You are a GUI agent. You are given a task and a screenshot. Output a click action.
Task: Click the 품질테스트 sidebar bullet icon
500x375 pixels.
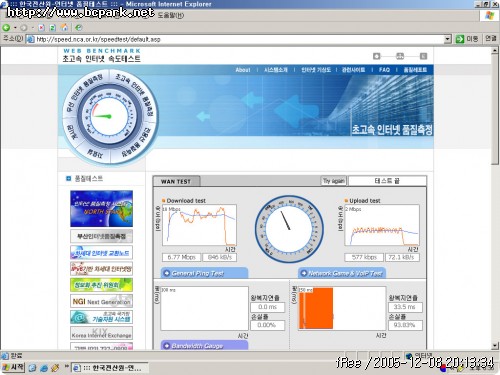[68, 179]
